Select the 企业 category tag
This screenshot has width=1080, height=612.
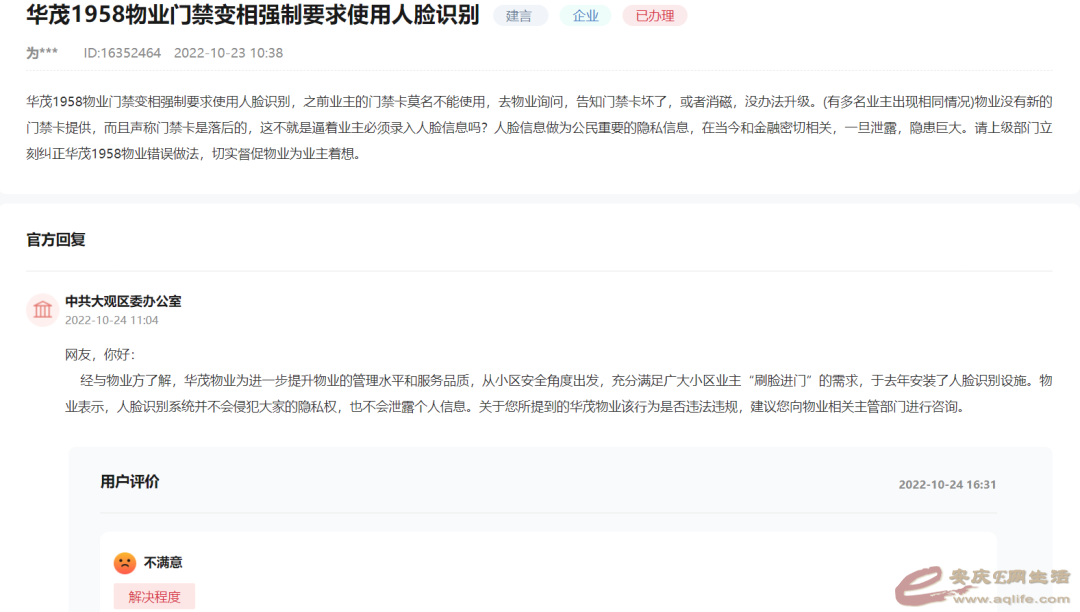[x=585, y=16]
